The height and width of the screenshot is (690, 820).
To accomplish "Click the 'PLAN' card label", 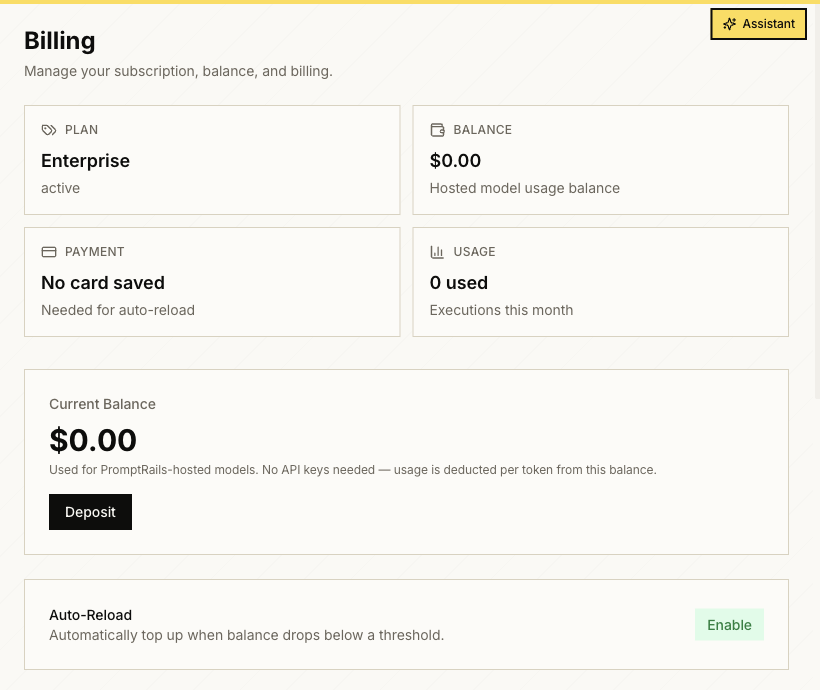I will coord(82,130).
